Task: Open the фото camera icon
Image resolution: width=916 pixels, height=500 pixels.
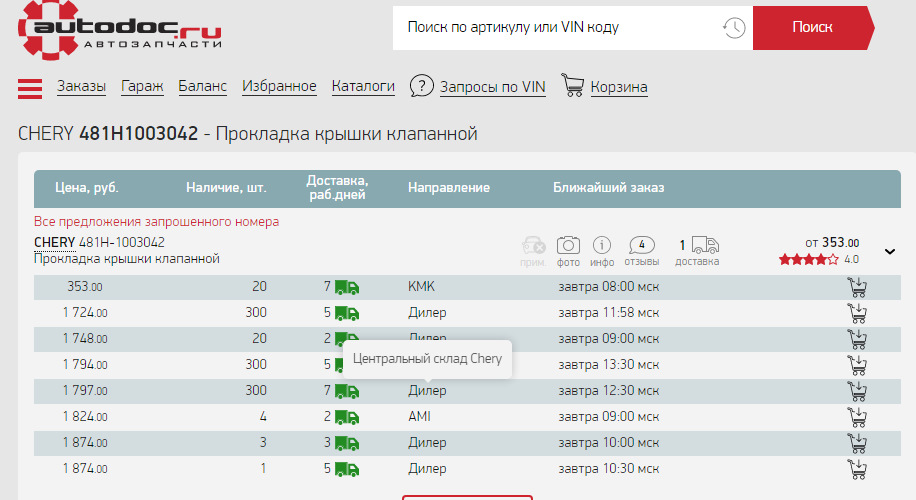Action: pyautogui.click(x=568, y=245)
